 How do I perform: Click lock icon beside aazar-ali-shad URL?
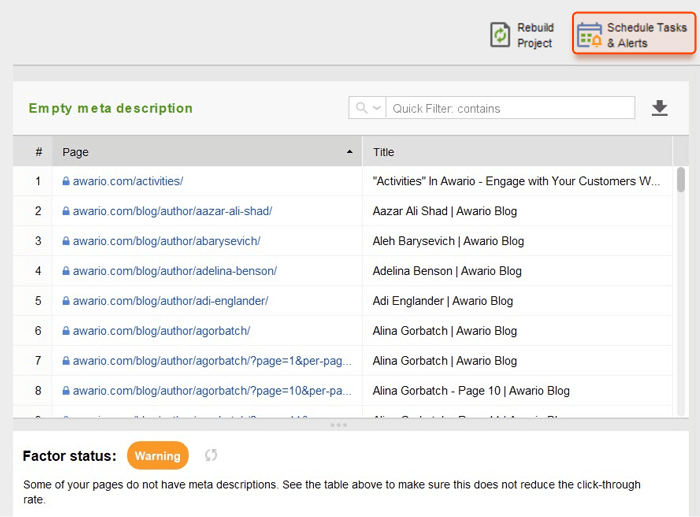[x=66, y=211]
